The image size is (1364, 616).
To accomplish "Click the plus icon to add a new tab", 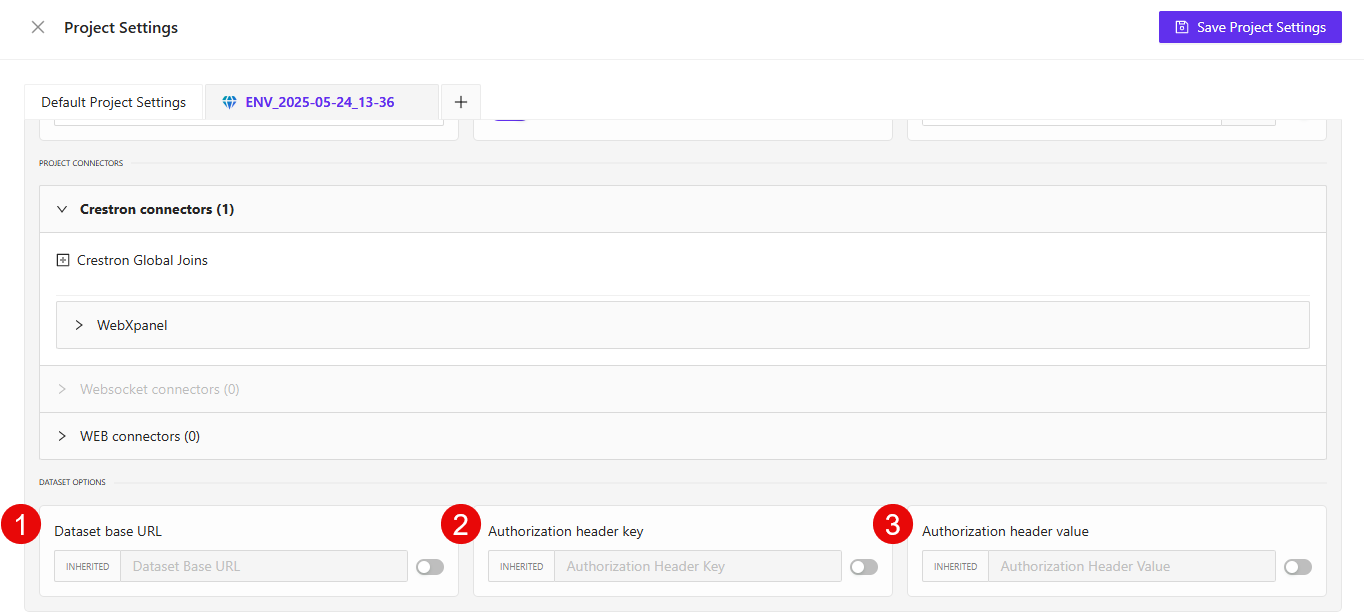I will [460, 101].
